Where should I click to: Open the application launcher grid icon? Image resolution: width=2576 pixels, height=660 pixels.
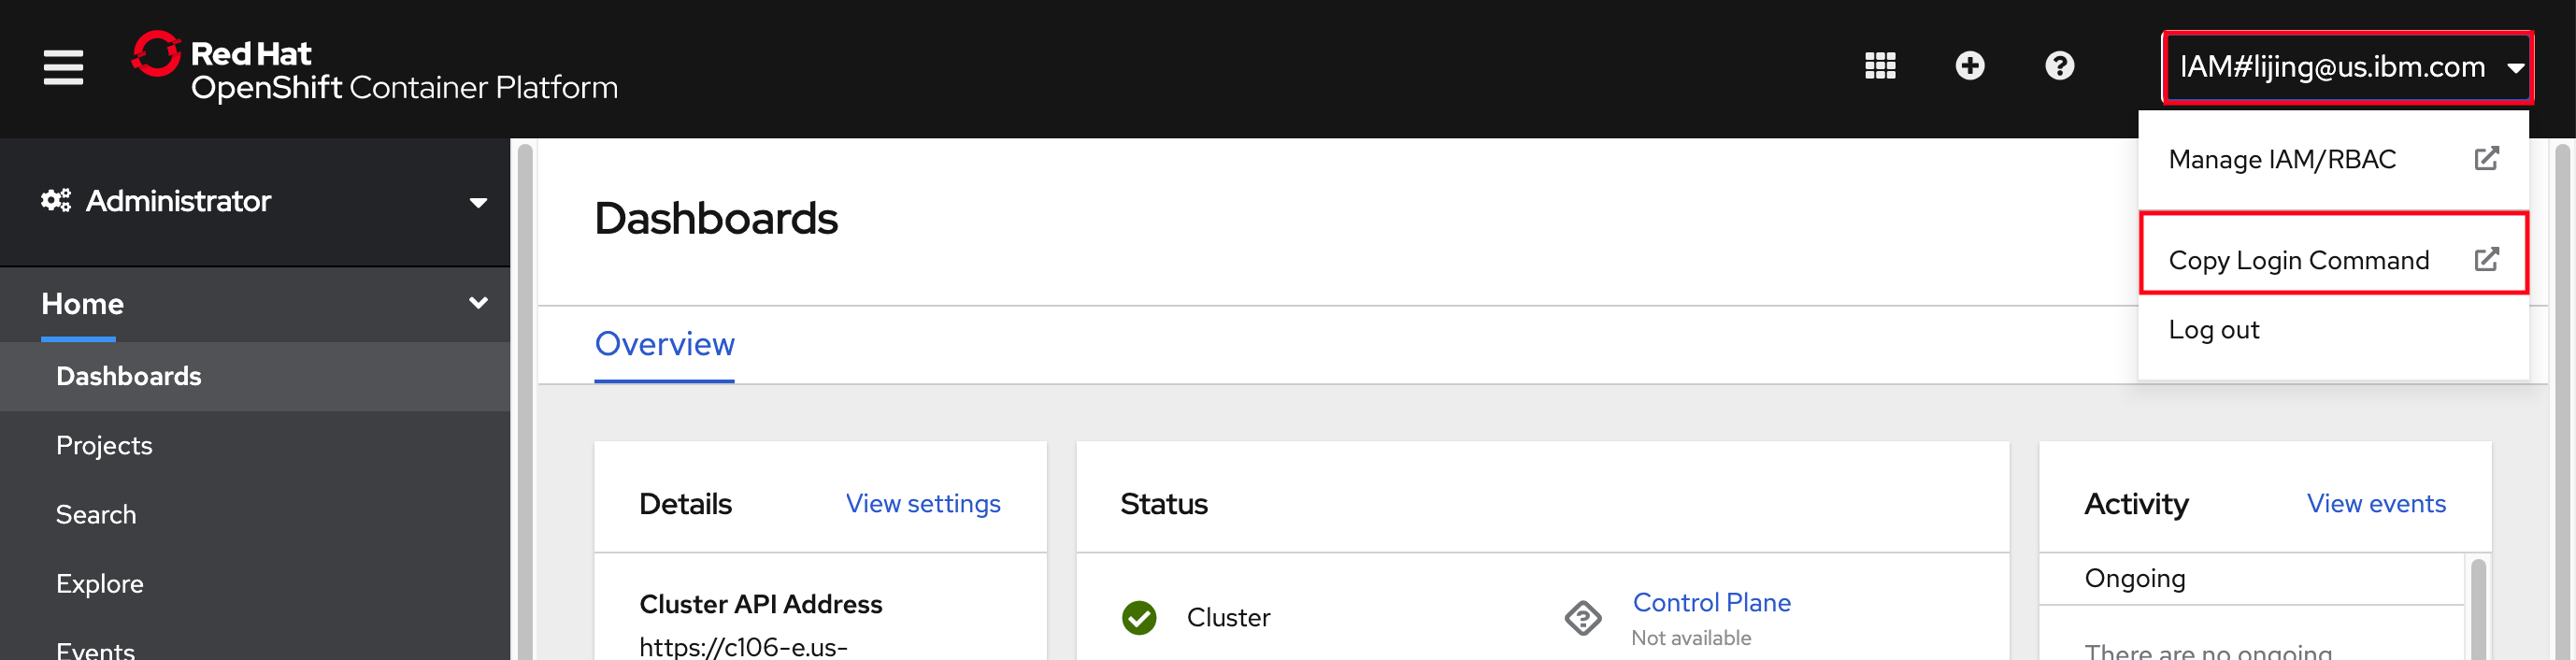coord(1880,66)
